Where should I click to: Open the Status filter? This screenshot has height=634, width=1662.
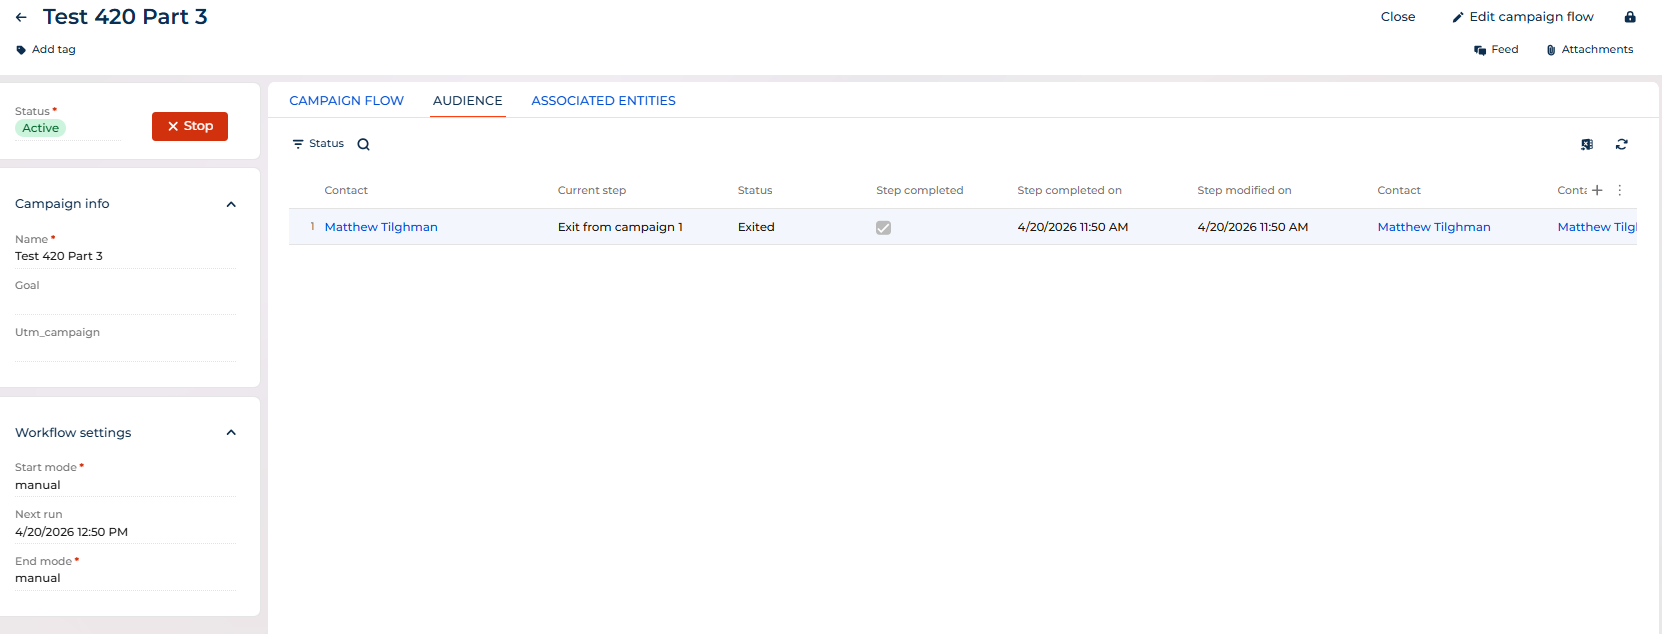pyautogui.click(x=318, y=144)
